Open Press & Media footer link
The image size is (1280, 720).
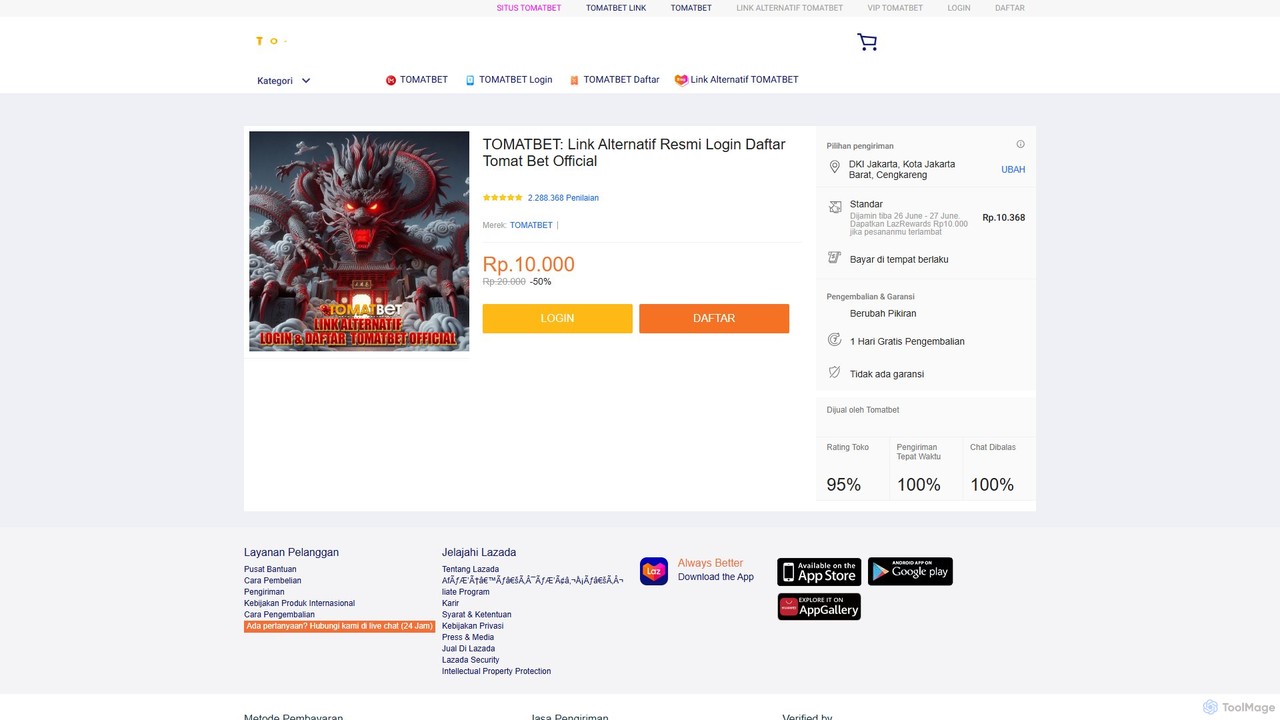click(468, 637)
